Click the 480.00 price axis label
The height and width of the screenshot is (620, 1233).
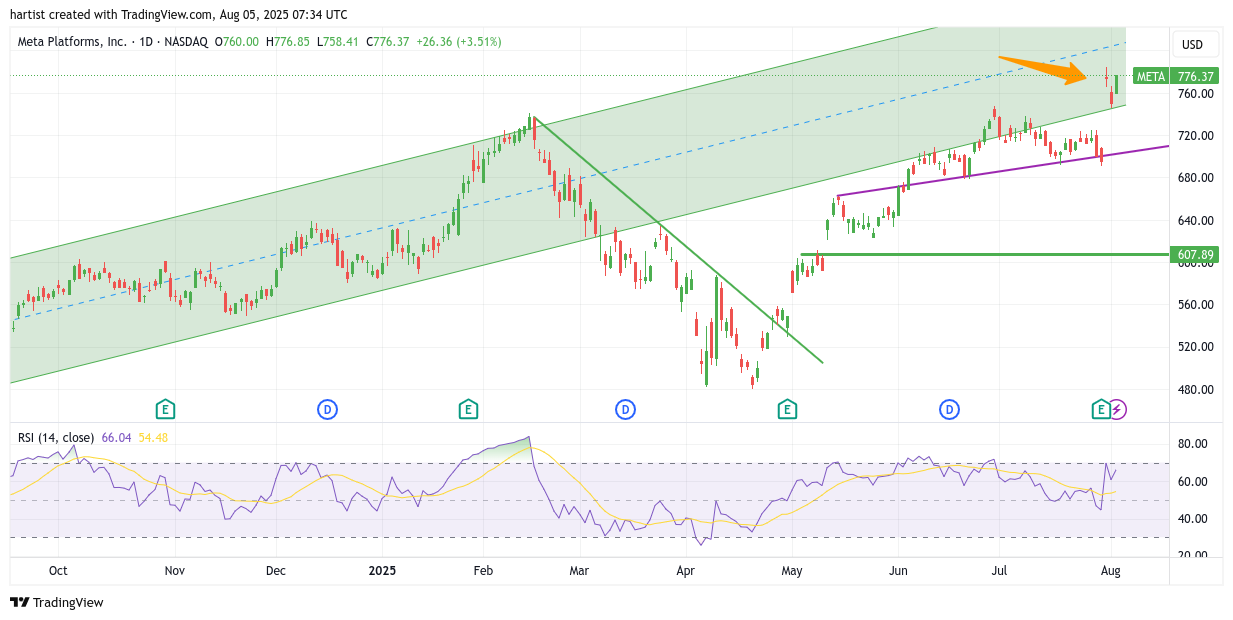coord(1195,390)
